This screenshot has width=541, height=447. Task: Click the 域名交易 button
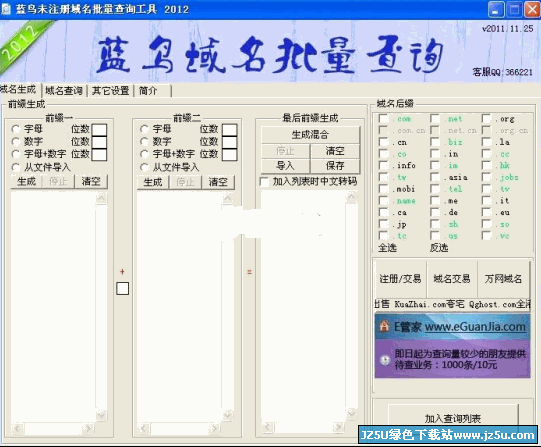click(452, 279)
